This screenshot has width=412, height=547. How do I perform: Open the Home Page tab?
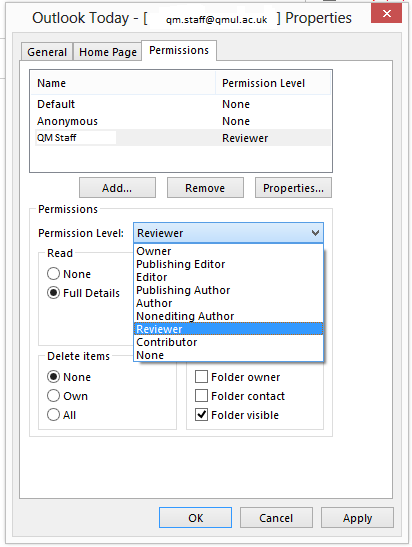107,52
